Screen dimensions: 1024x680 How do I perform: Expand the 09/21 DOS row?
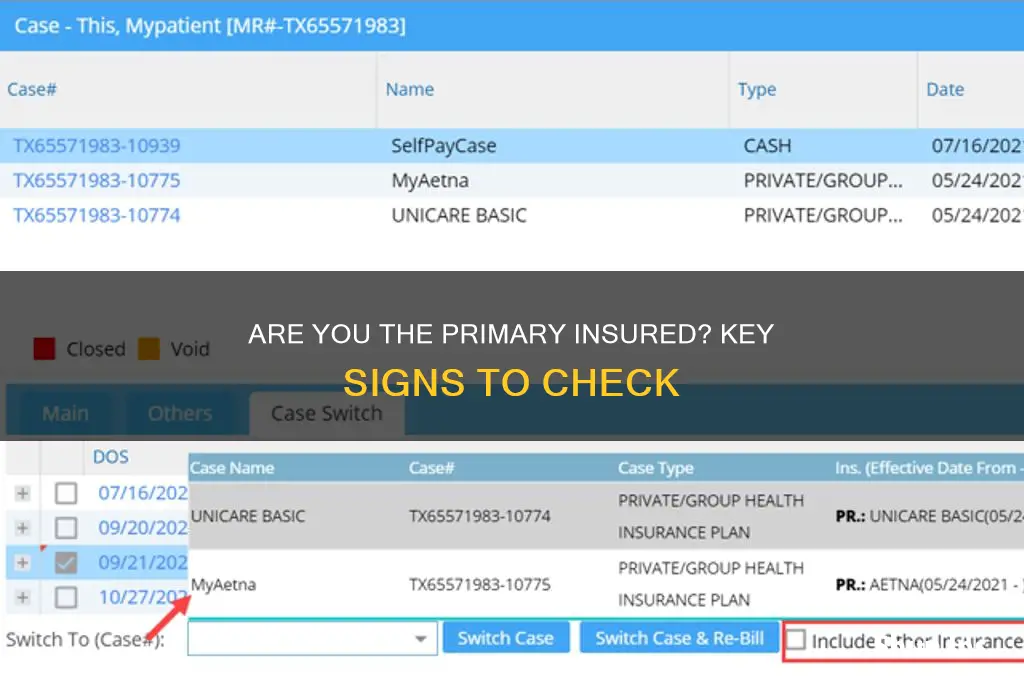23,562
